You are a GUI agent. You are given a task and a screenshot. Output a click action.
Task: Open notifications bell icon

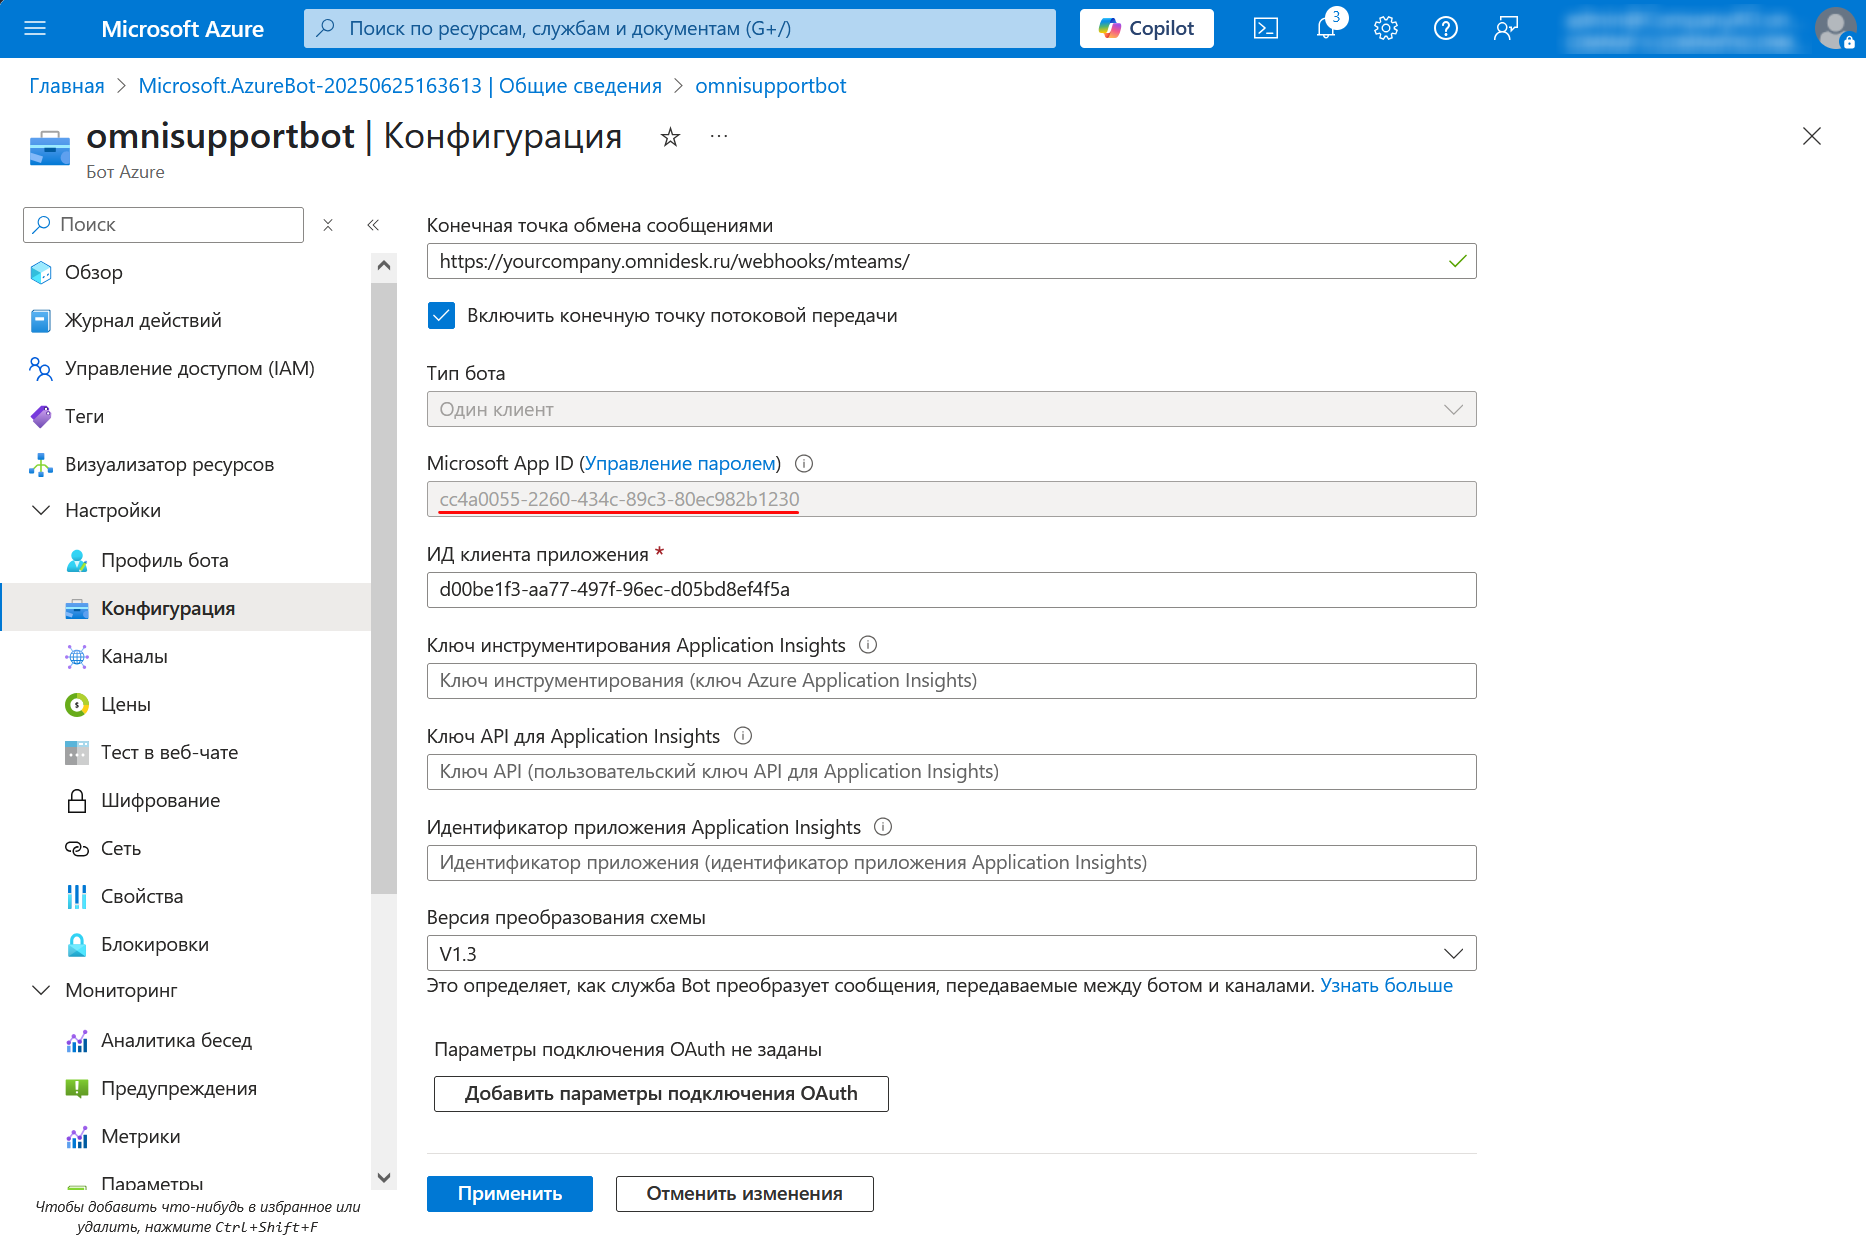coord(1327,29)
